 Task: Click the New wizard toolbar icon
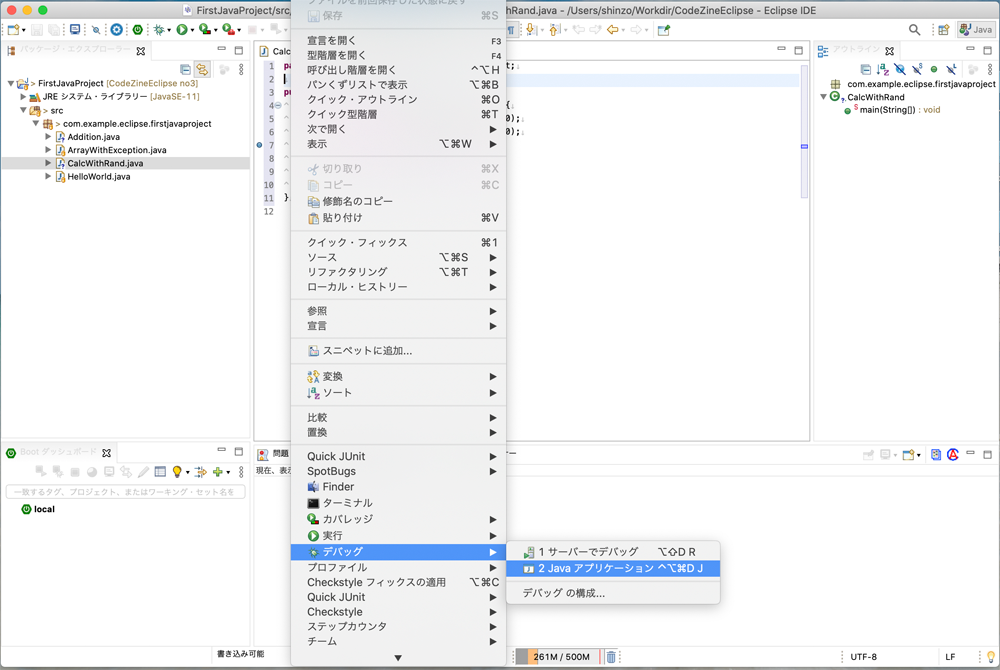pyautogui.click(x=13, y=29)
